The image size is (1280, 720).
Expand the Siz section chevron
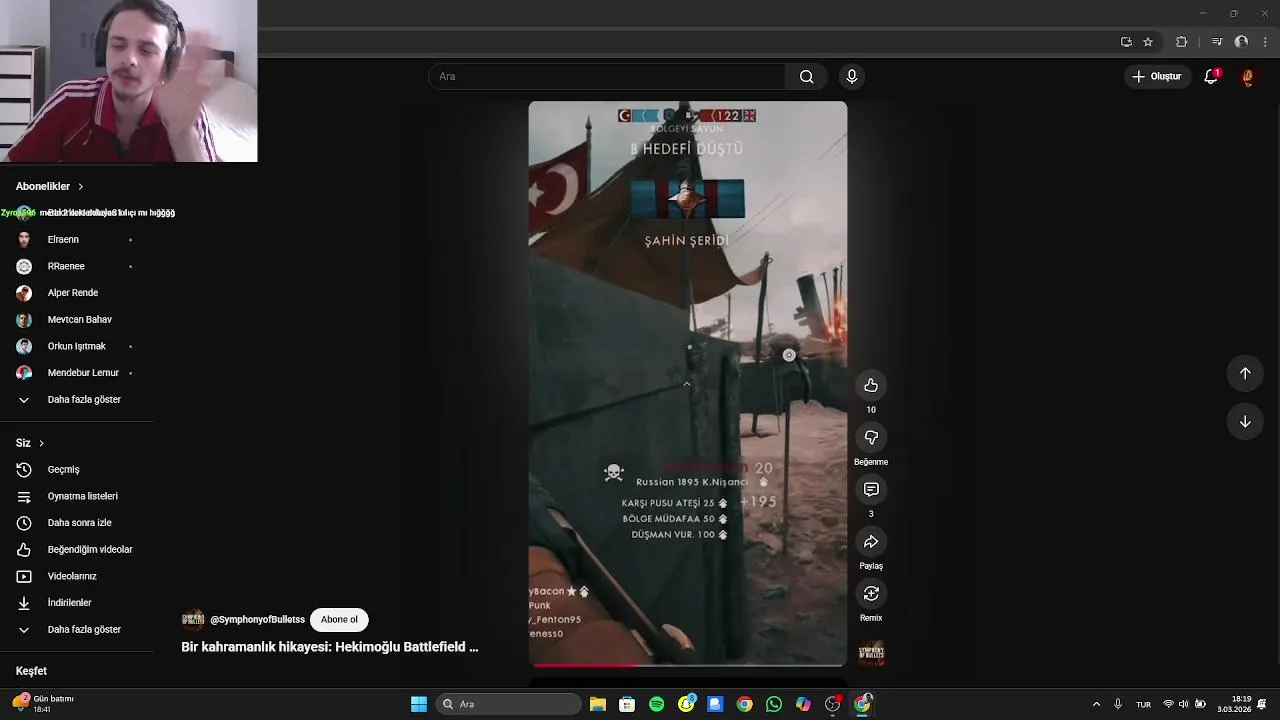(x=41, y=443)
